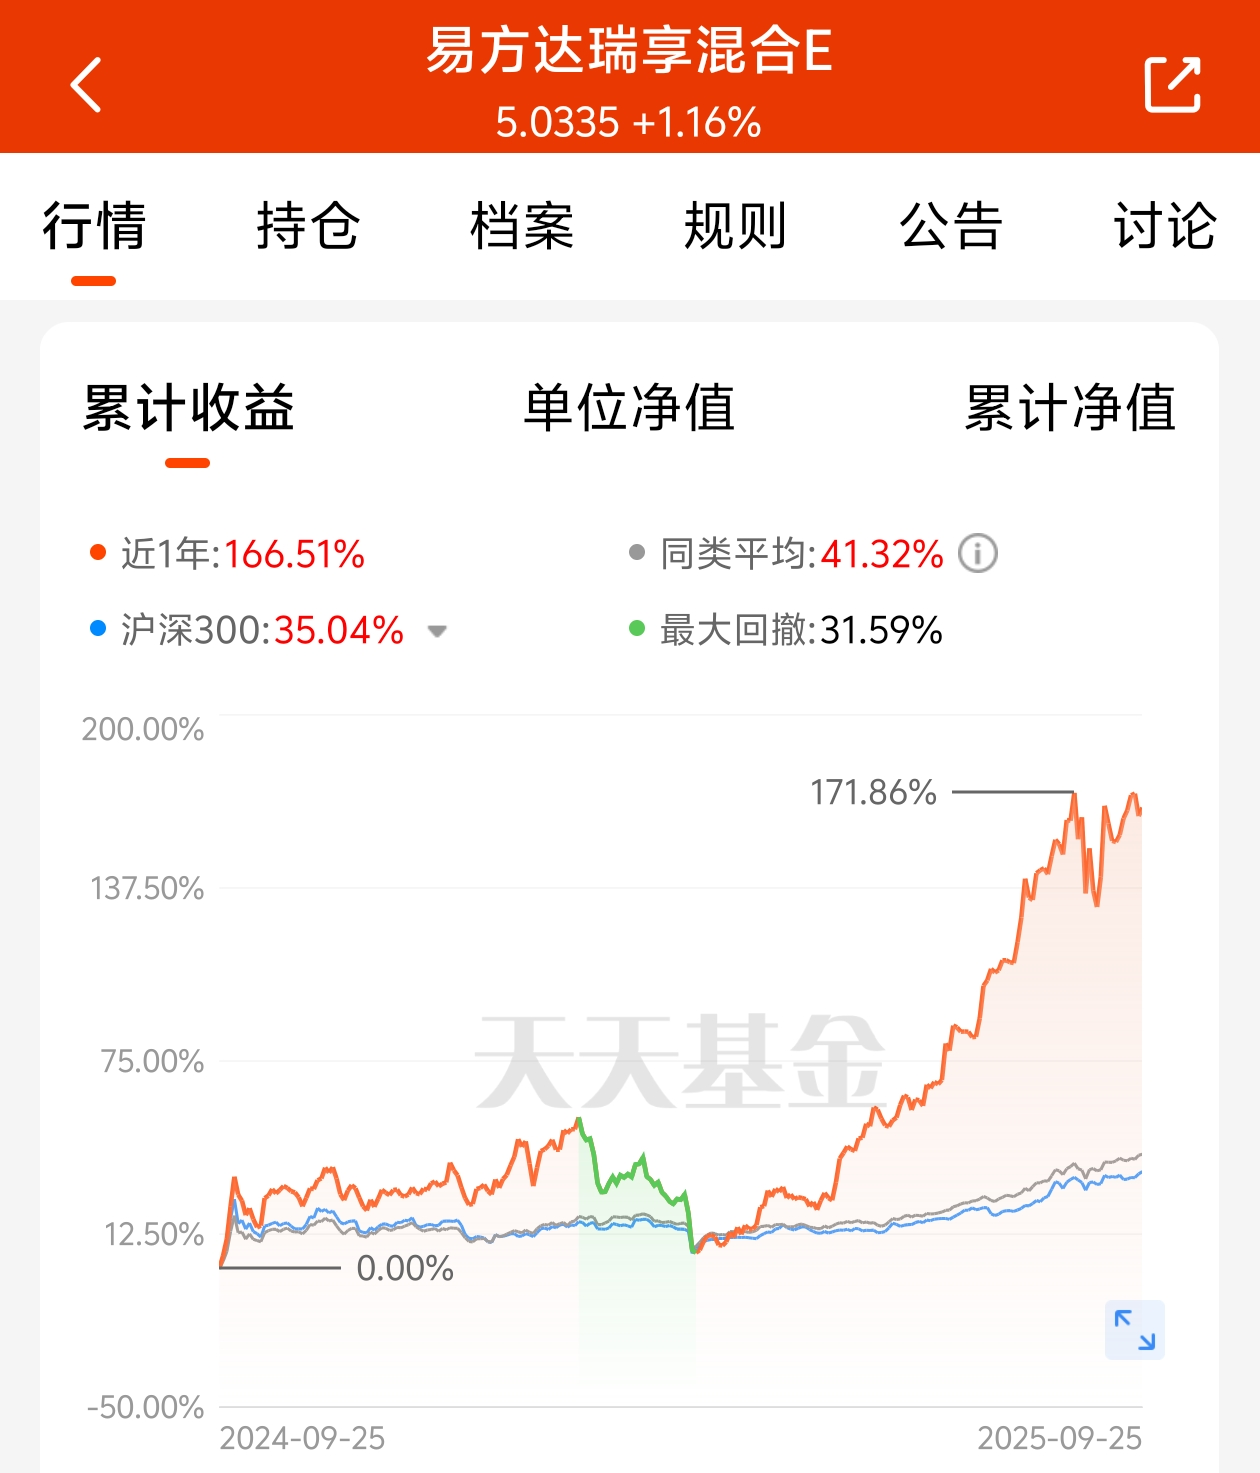Tap info icon beside 同类平均
This screenshot has height=1473, width=1260.
click(978, 553)
